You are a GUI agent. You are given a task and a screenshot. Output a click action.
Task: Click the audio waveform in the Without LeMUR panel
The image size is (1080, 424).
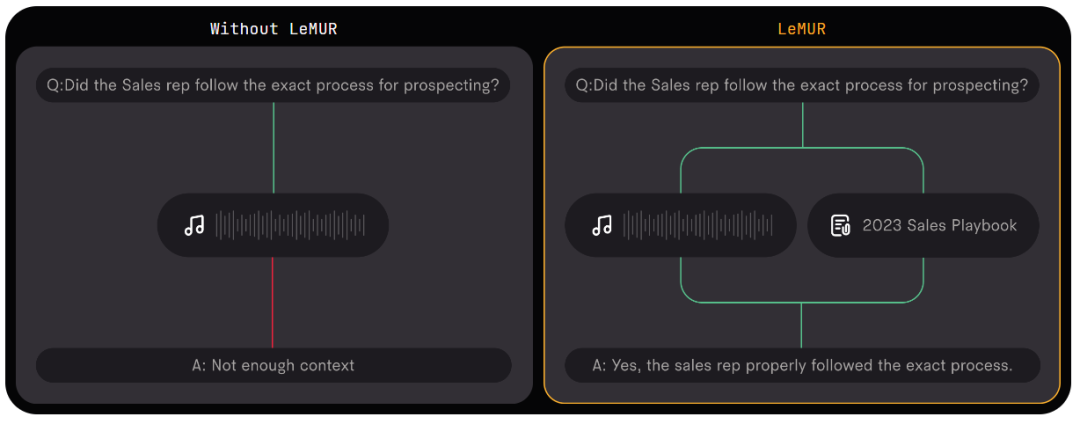coord(289,226)
